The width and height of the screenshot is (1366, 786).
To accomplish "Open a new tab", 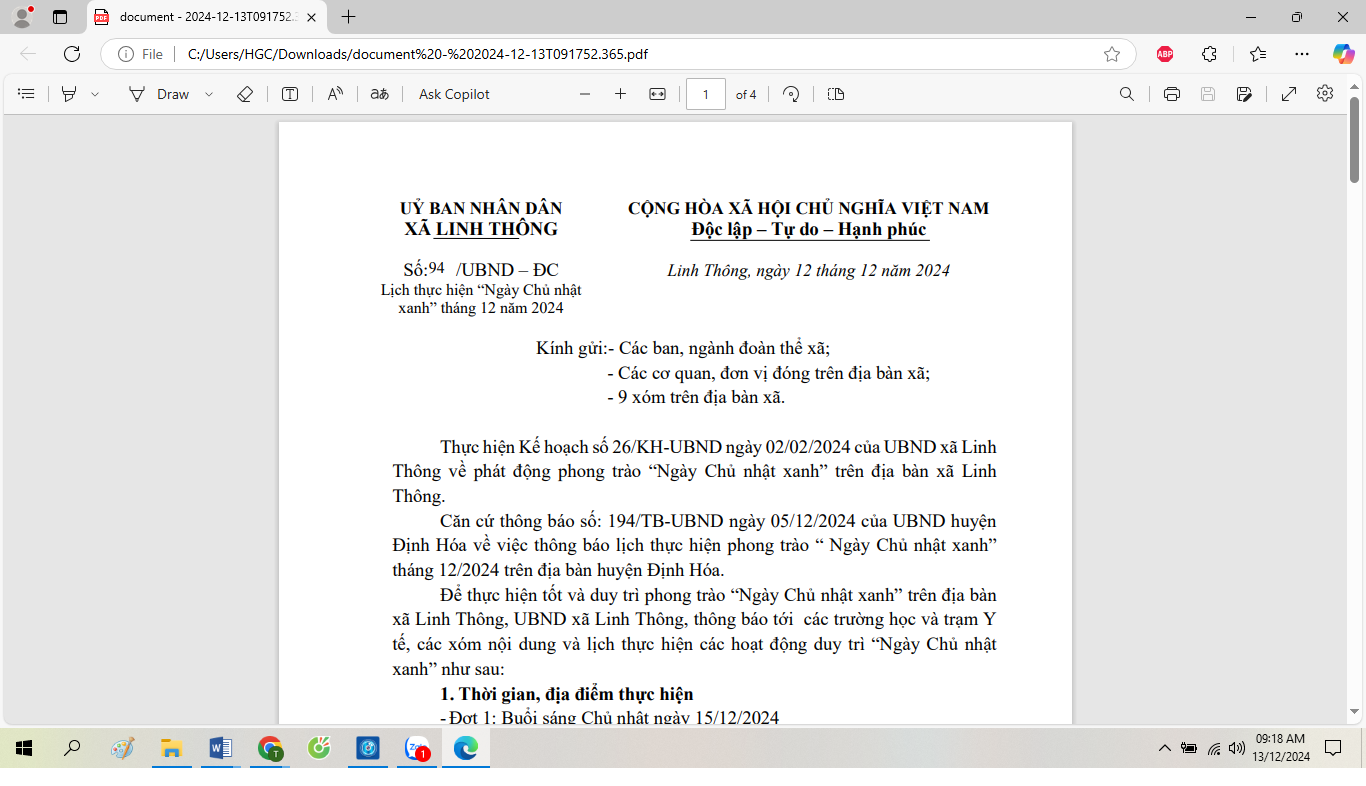I will pos(348,17).
